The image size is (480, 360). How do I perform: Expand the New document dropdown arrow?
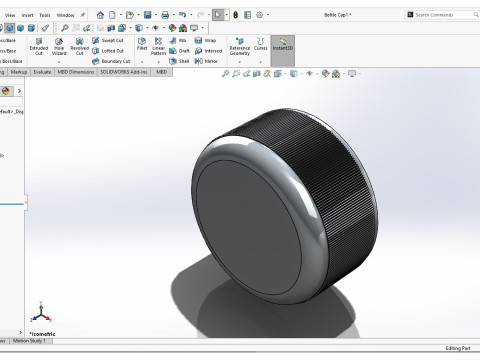click(120, 15)
